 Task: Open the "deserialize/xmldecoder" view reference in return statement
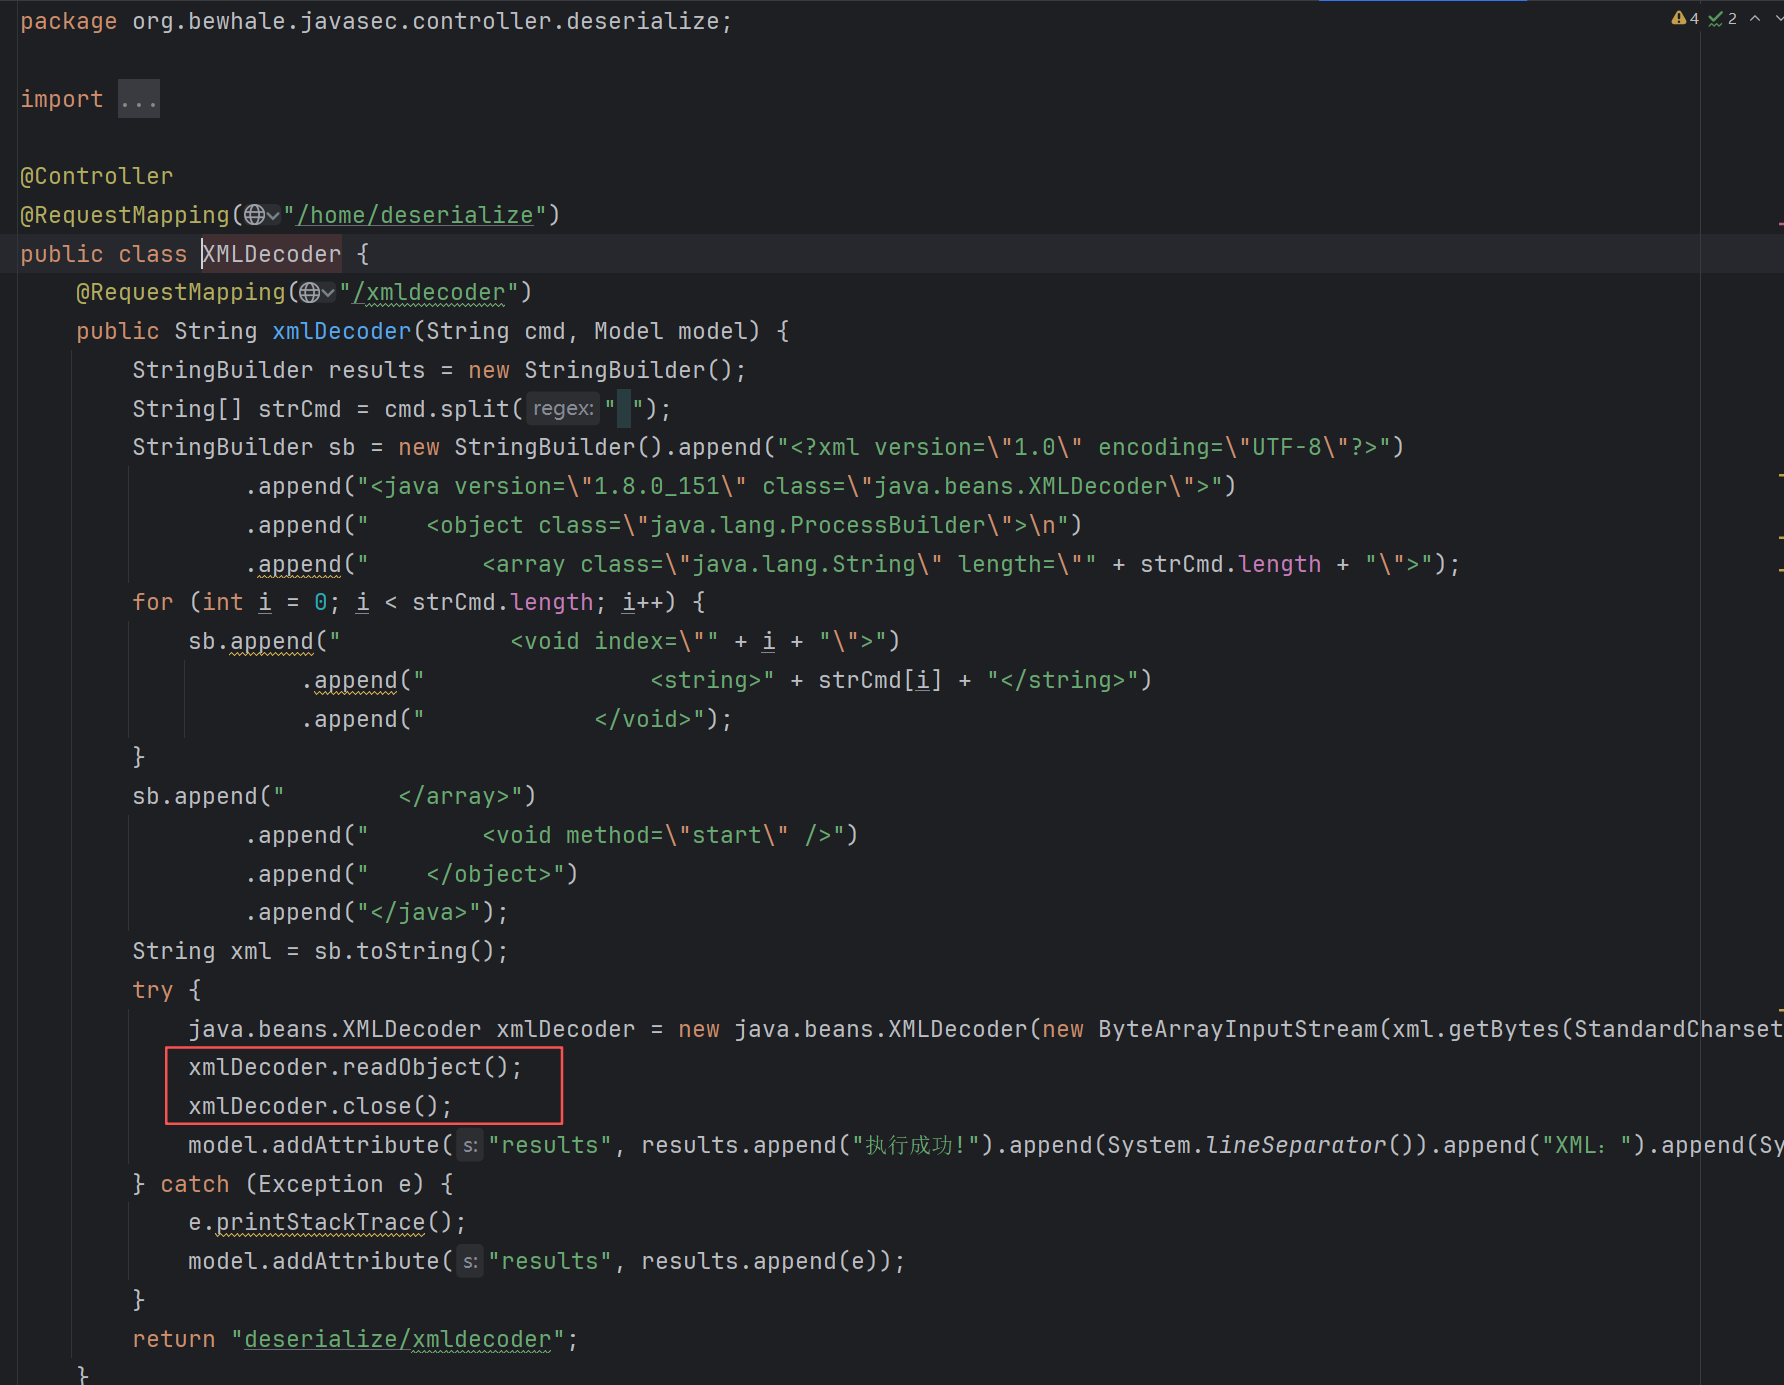[398, 1339]
